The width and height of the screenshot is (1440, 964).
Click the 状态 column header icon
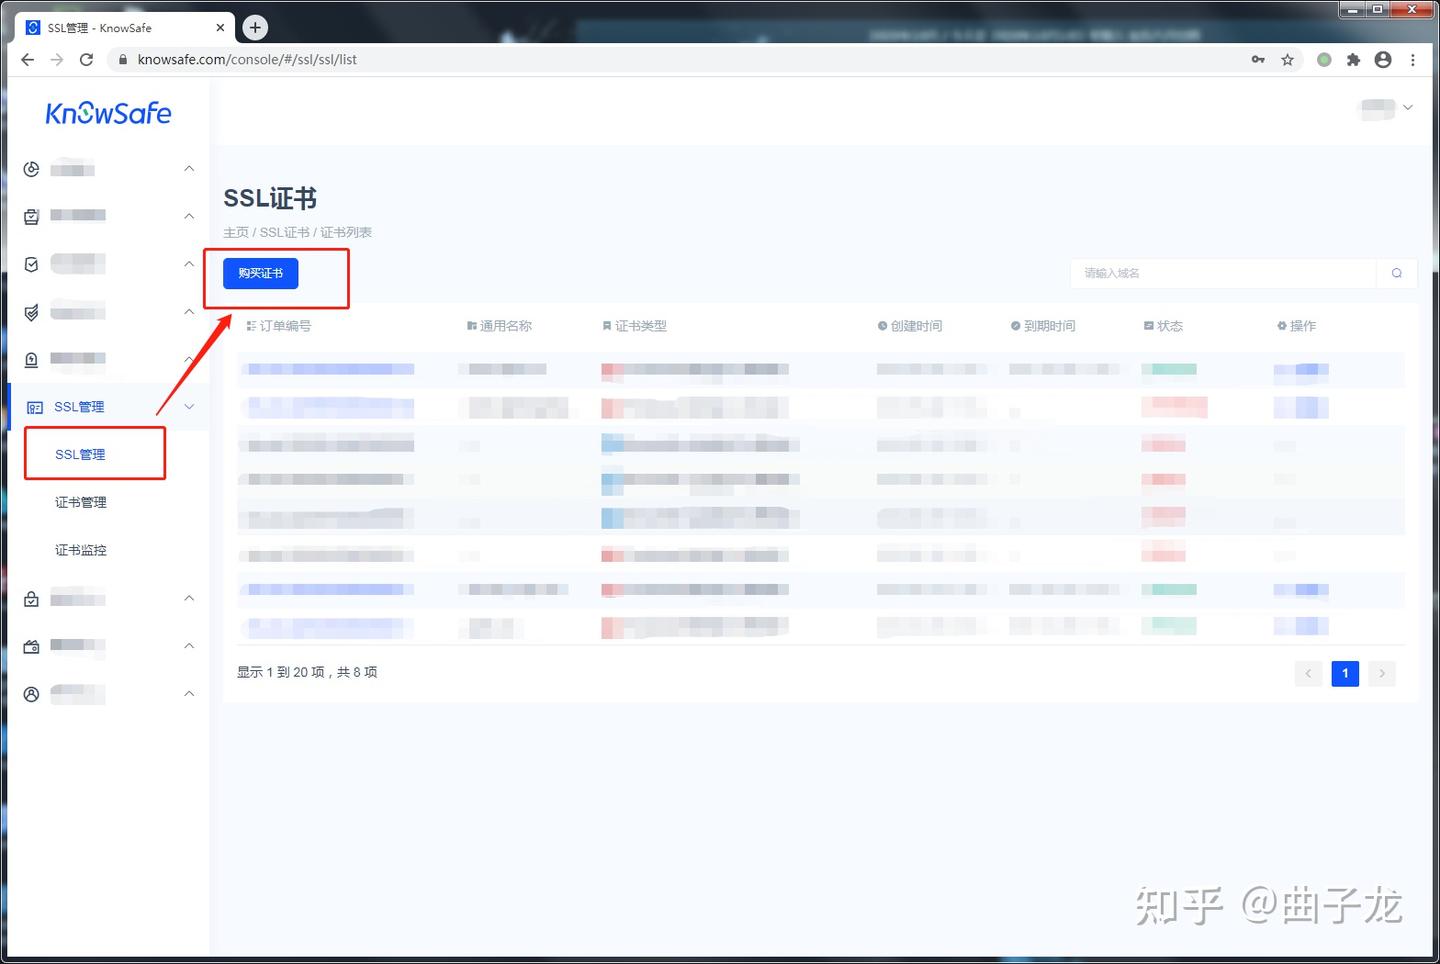1148,325
